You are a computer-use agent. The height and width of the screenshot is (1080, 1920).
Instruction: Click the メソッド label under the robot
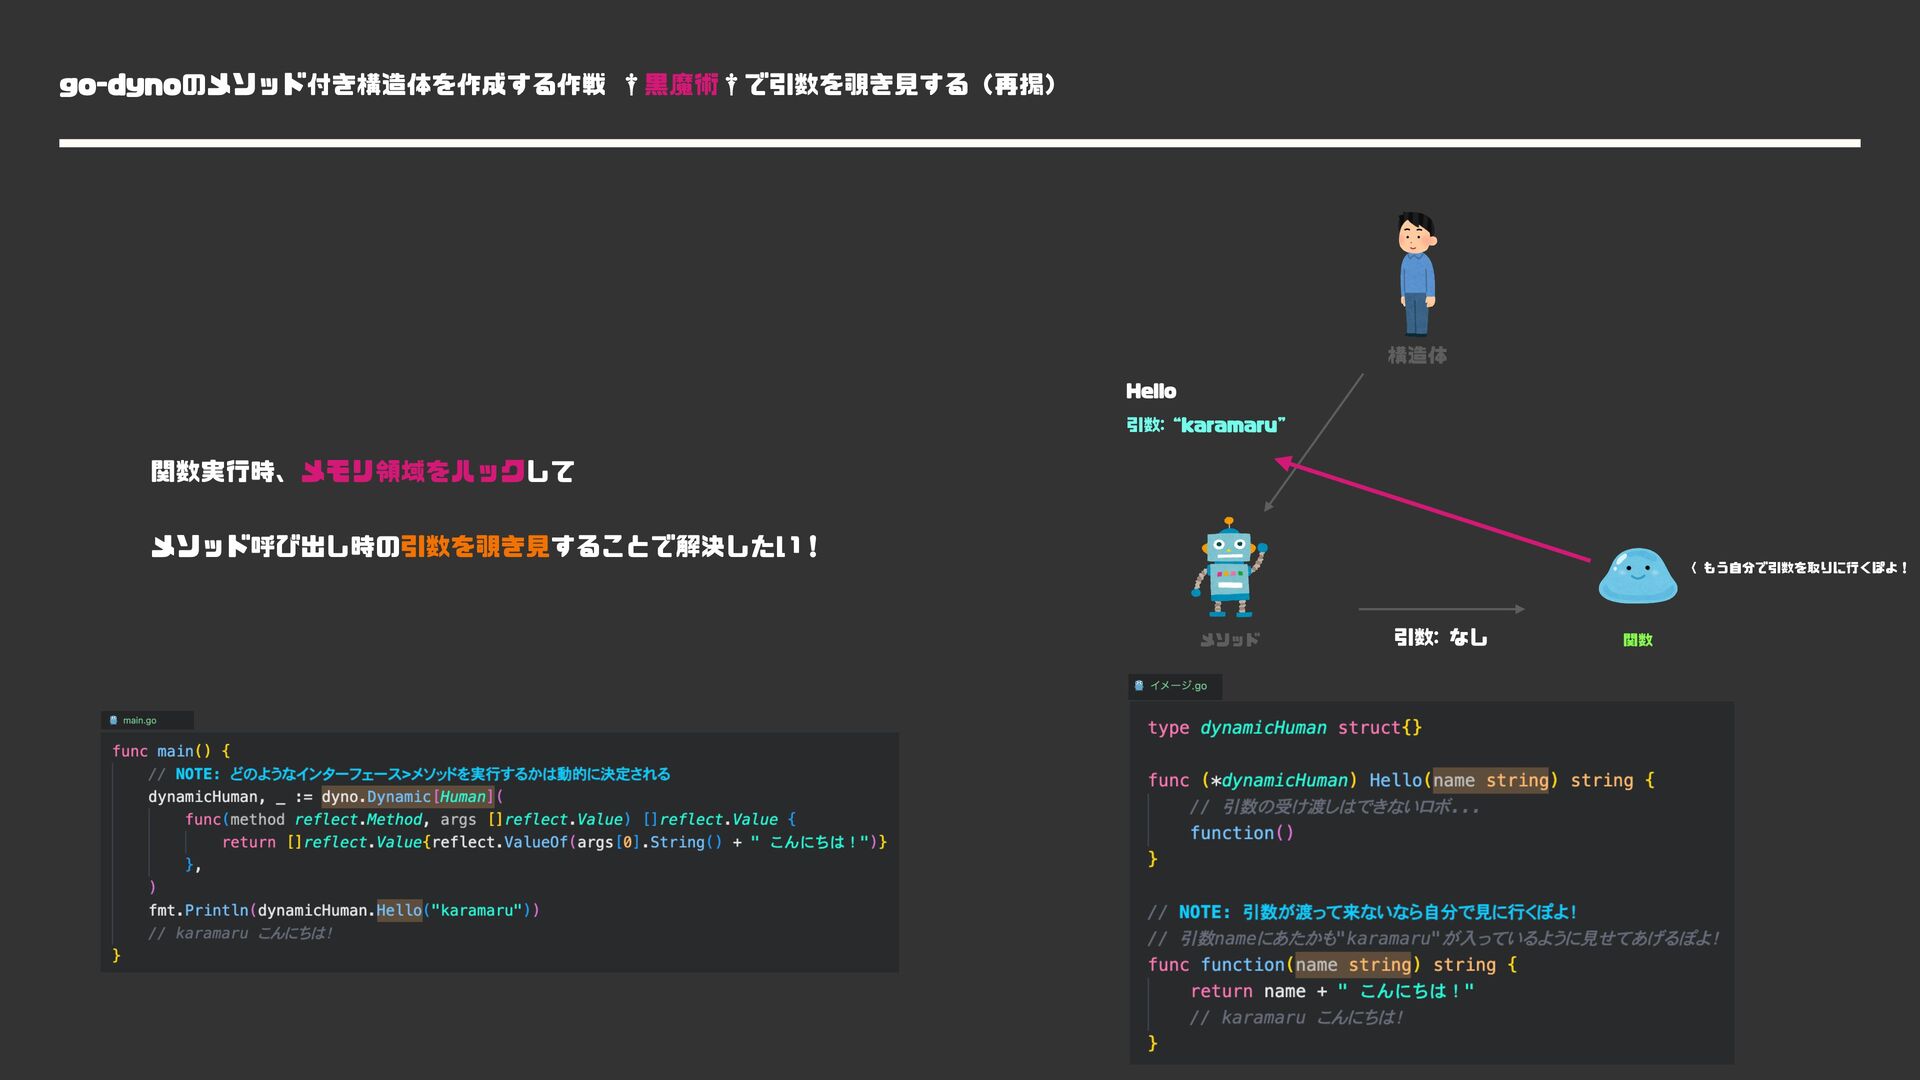tap(1230, 640)
